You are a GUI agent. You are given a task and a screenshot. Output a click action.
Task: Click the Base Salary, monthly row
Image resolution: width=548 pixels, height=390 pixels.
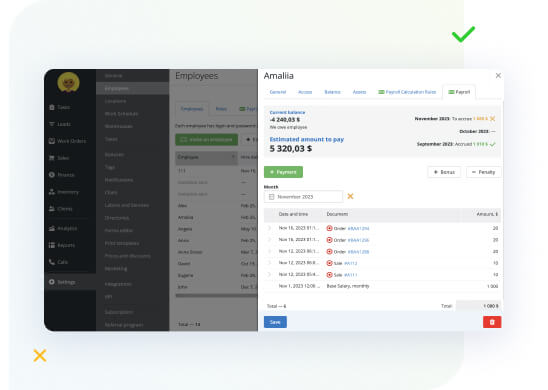coord(382,286)
